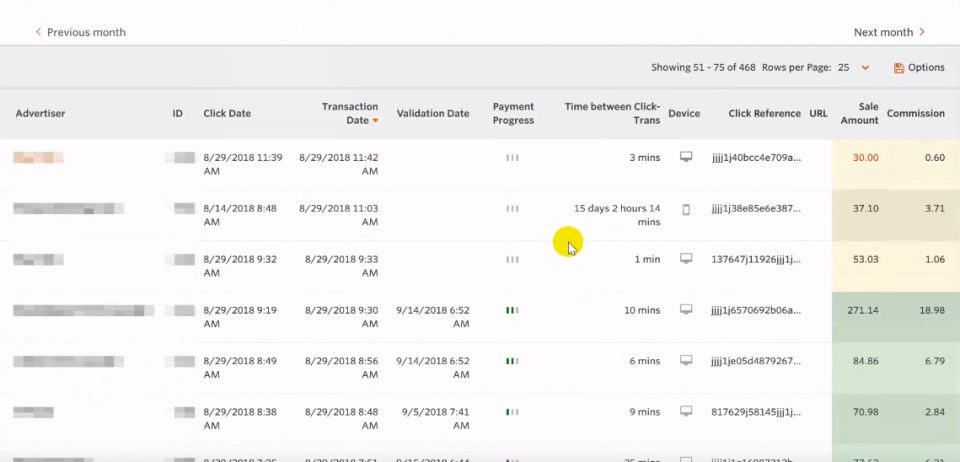Click reference jjjj1je05d4879267...

(756, 361)
